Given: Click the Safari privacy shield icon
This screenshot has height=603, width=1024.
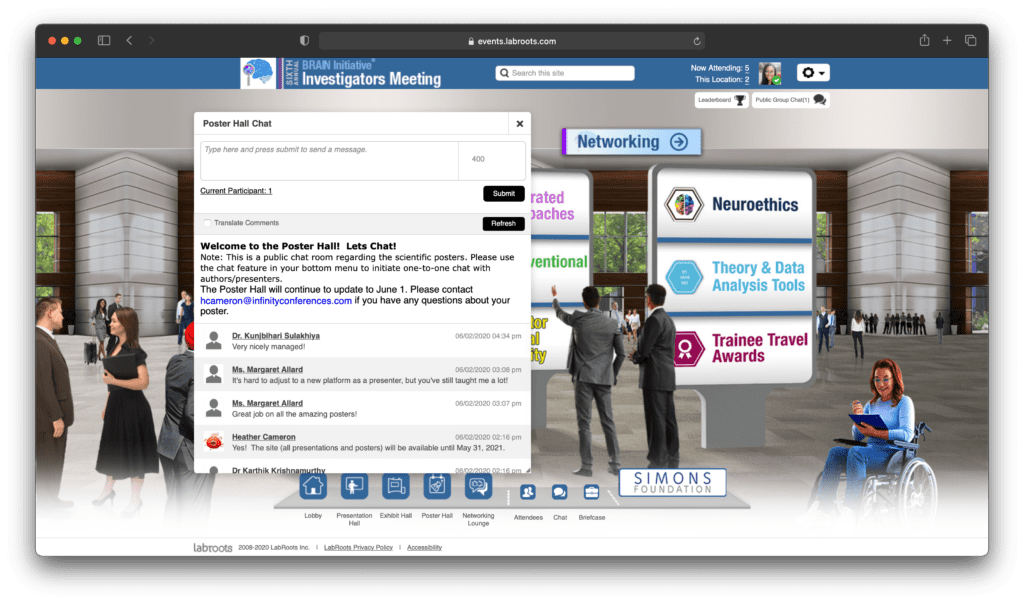Looking at the screenshot, I should click(x=304, y=41).
